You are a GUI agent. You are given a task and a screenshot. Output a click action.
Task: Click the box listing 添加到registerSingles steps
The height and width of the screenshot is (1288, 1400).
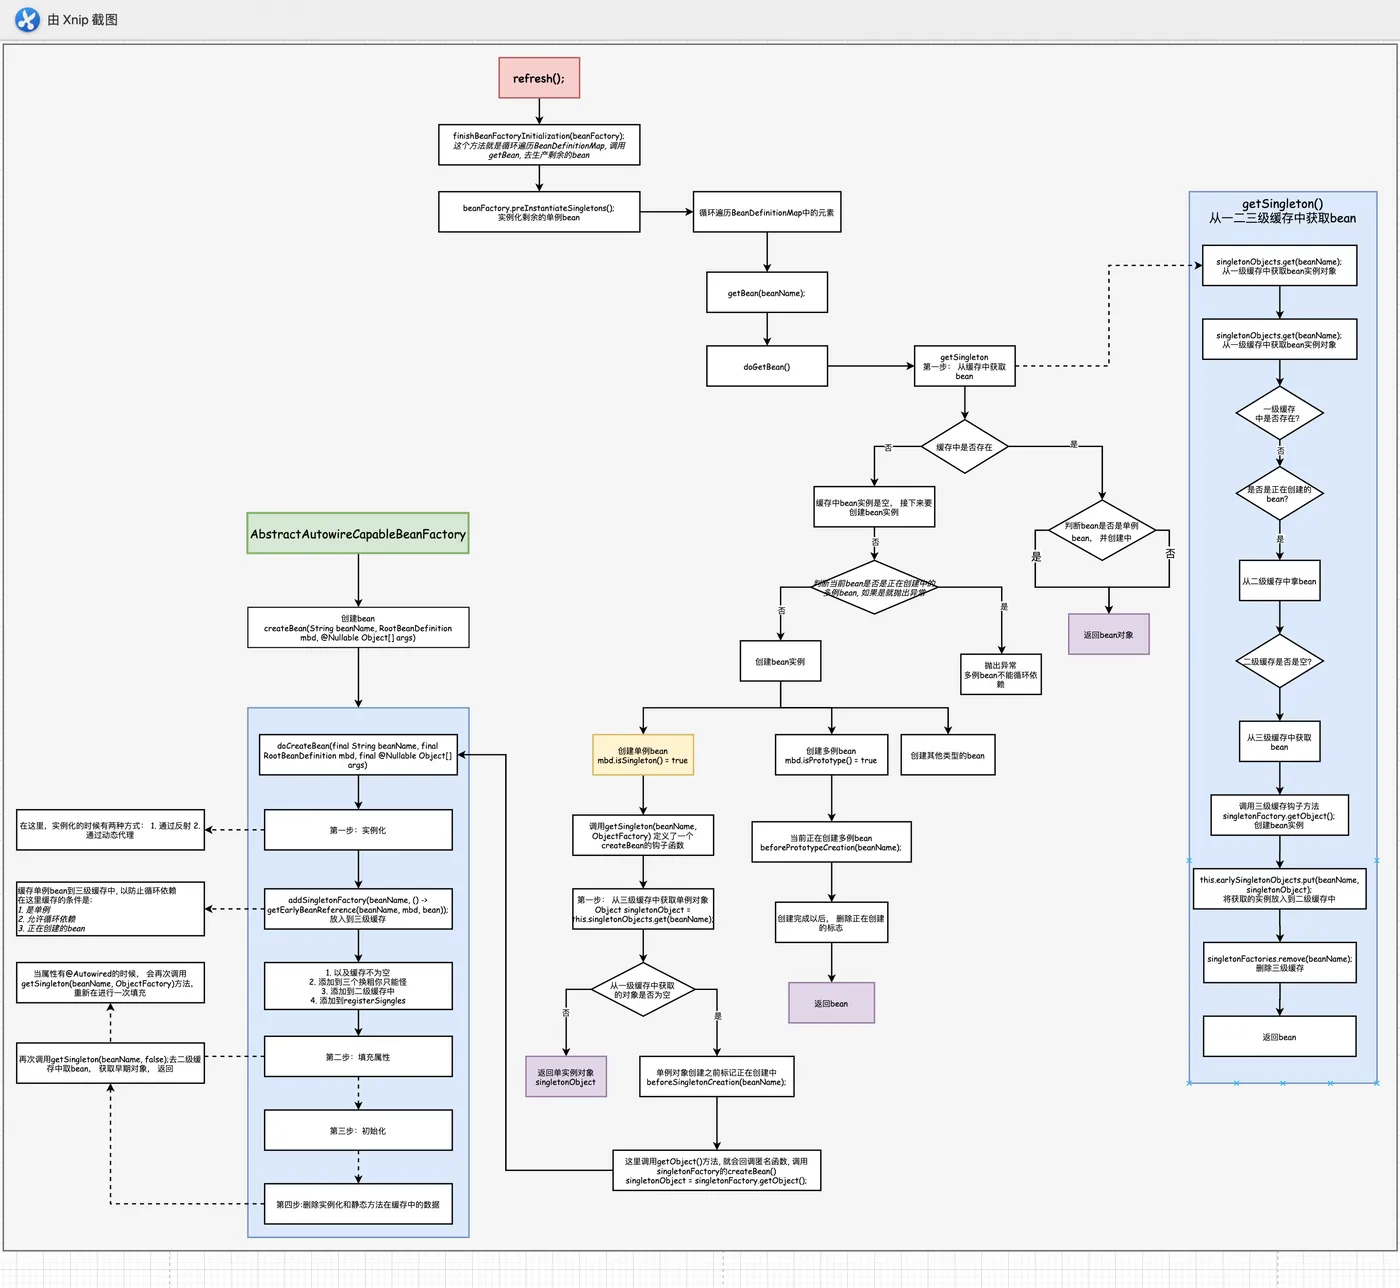coord(358,986)
